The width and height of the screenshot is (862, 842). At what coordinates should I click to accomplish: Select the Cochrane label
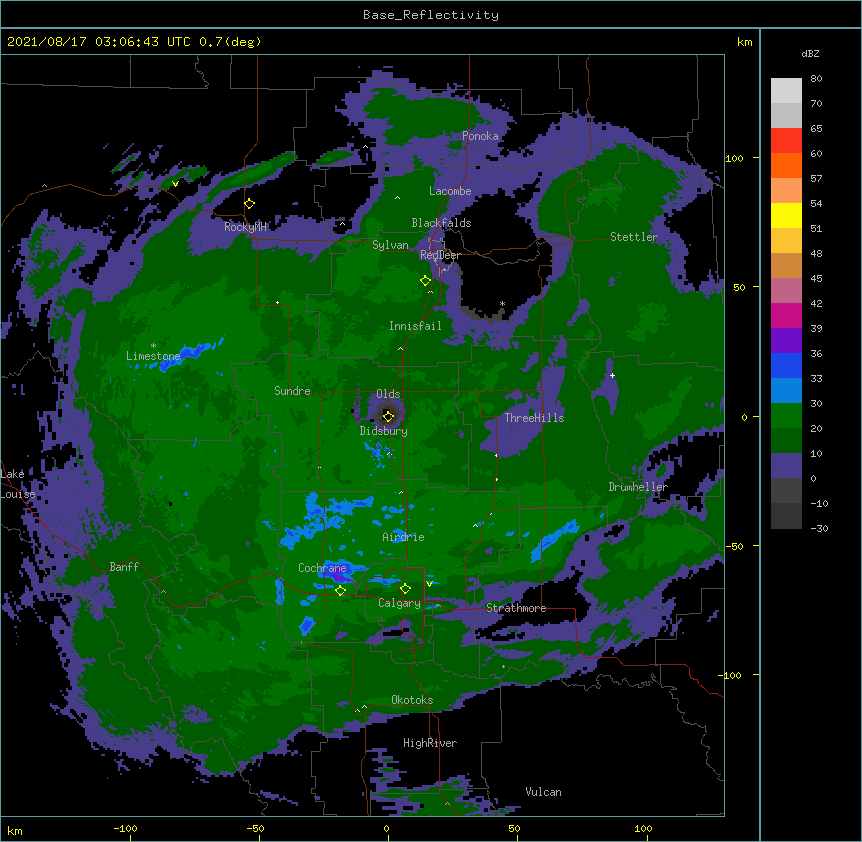point(322,568)
